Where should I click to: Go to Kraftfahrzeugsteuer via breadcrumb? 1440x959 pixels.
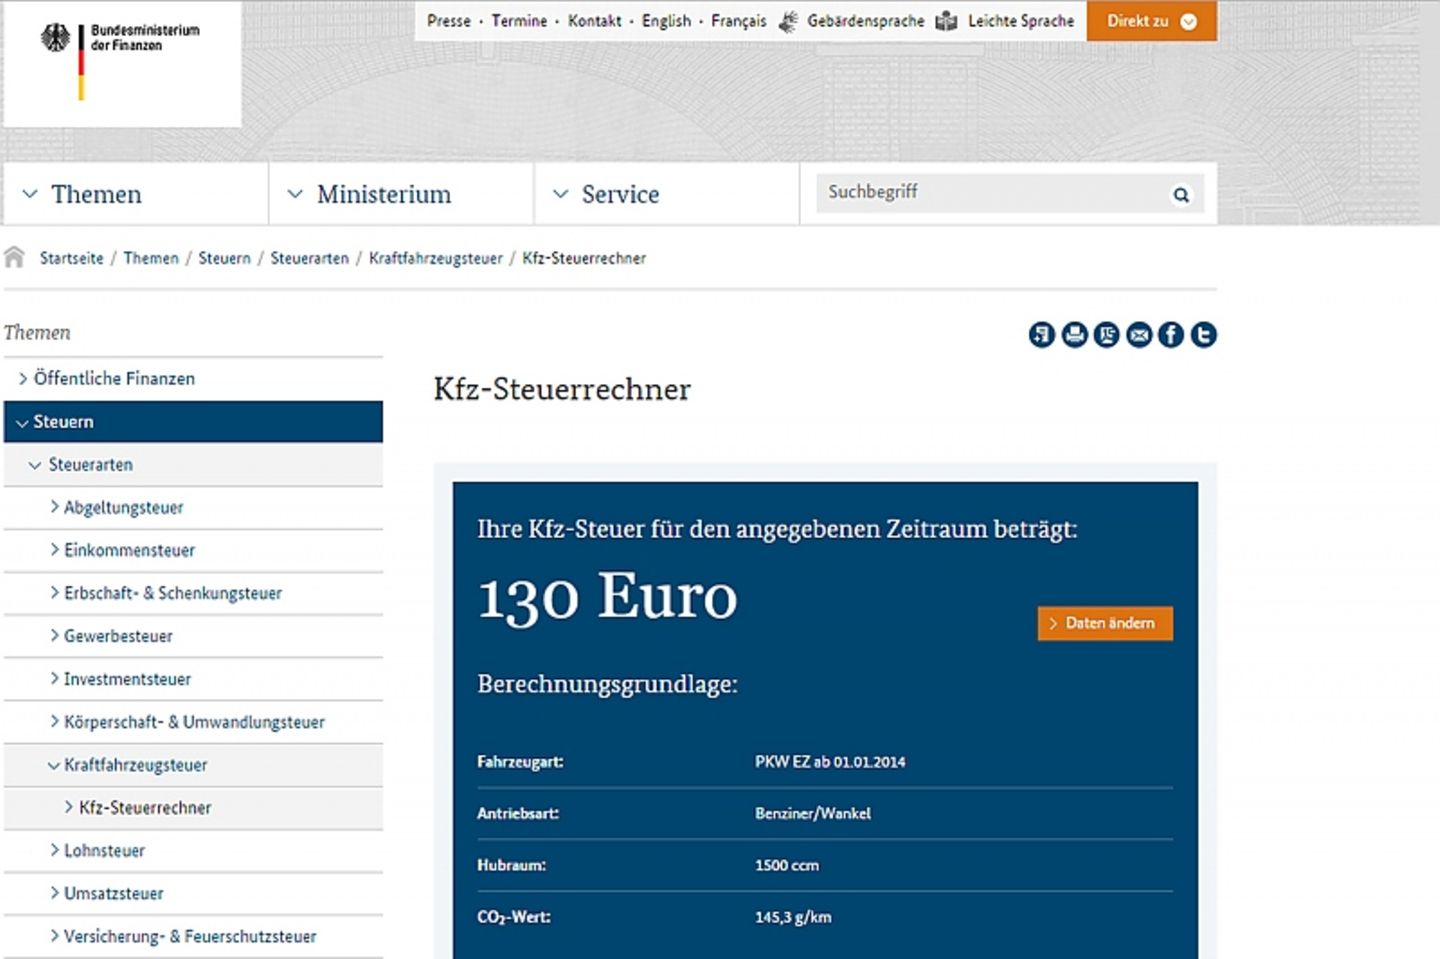(x=435, y=258)
